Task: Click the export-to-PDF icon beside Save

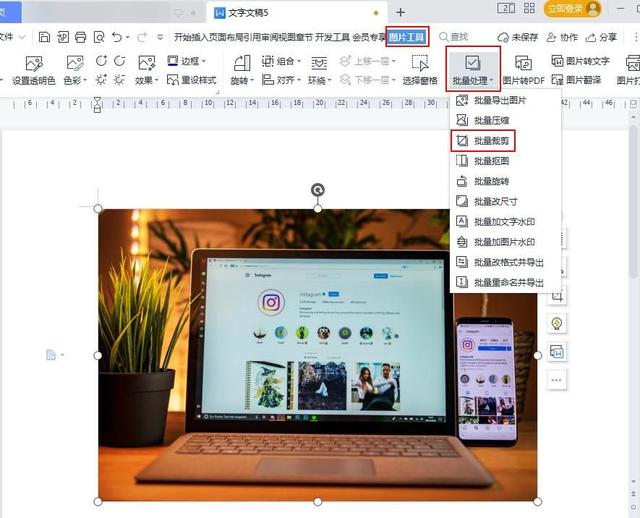Action: [63, 37]
